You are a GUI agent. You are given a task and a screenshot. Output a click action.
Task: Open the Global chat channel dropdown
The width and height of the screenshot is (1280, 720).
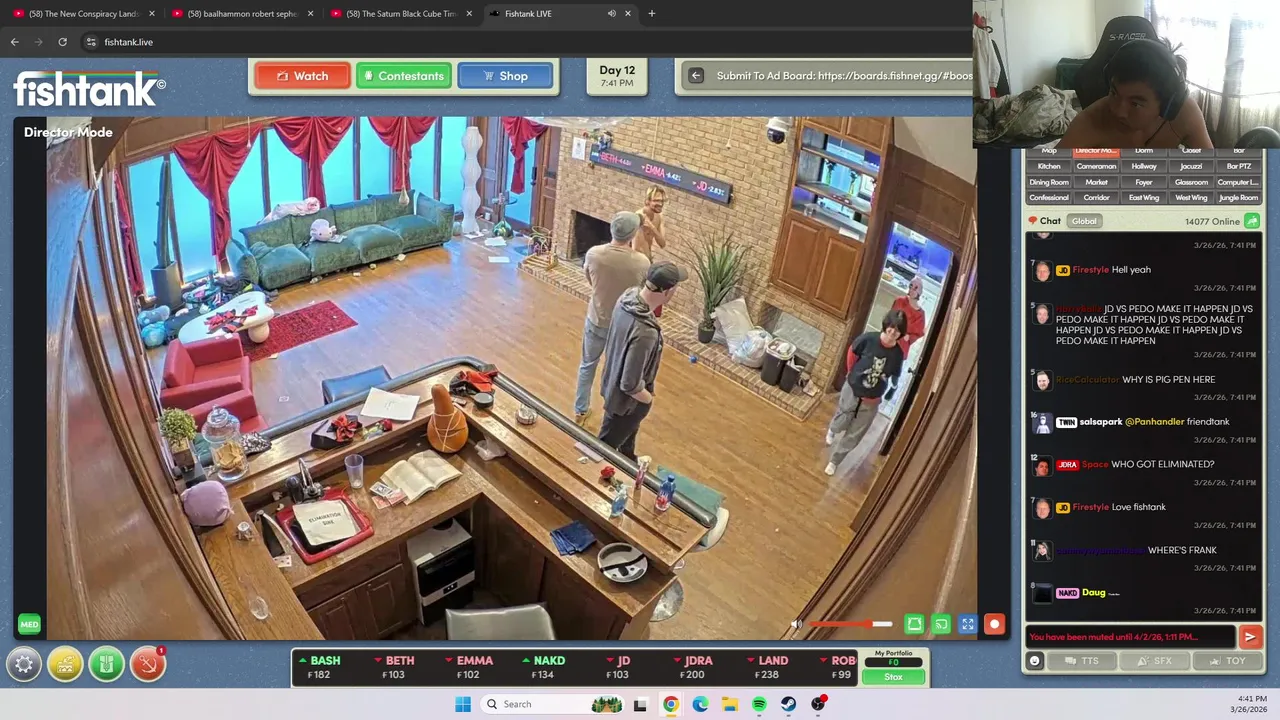[1084, 221]
